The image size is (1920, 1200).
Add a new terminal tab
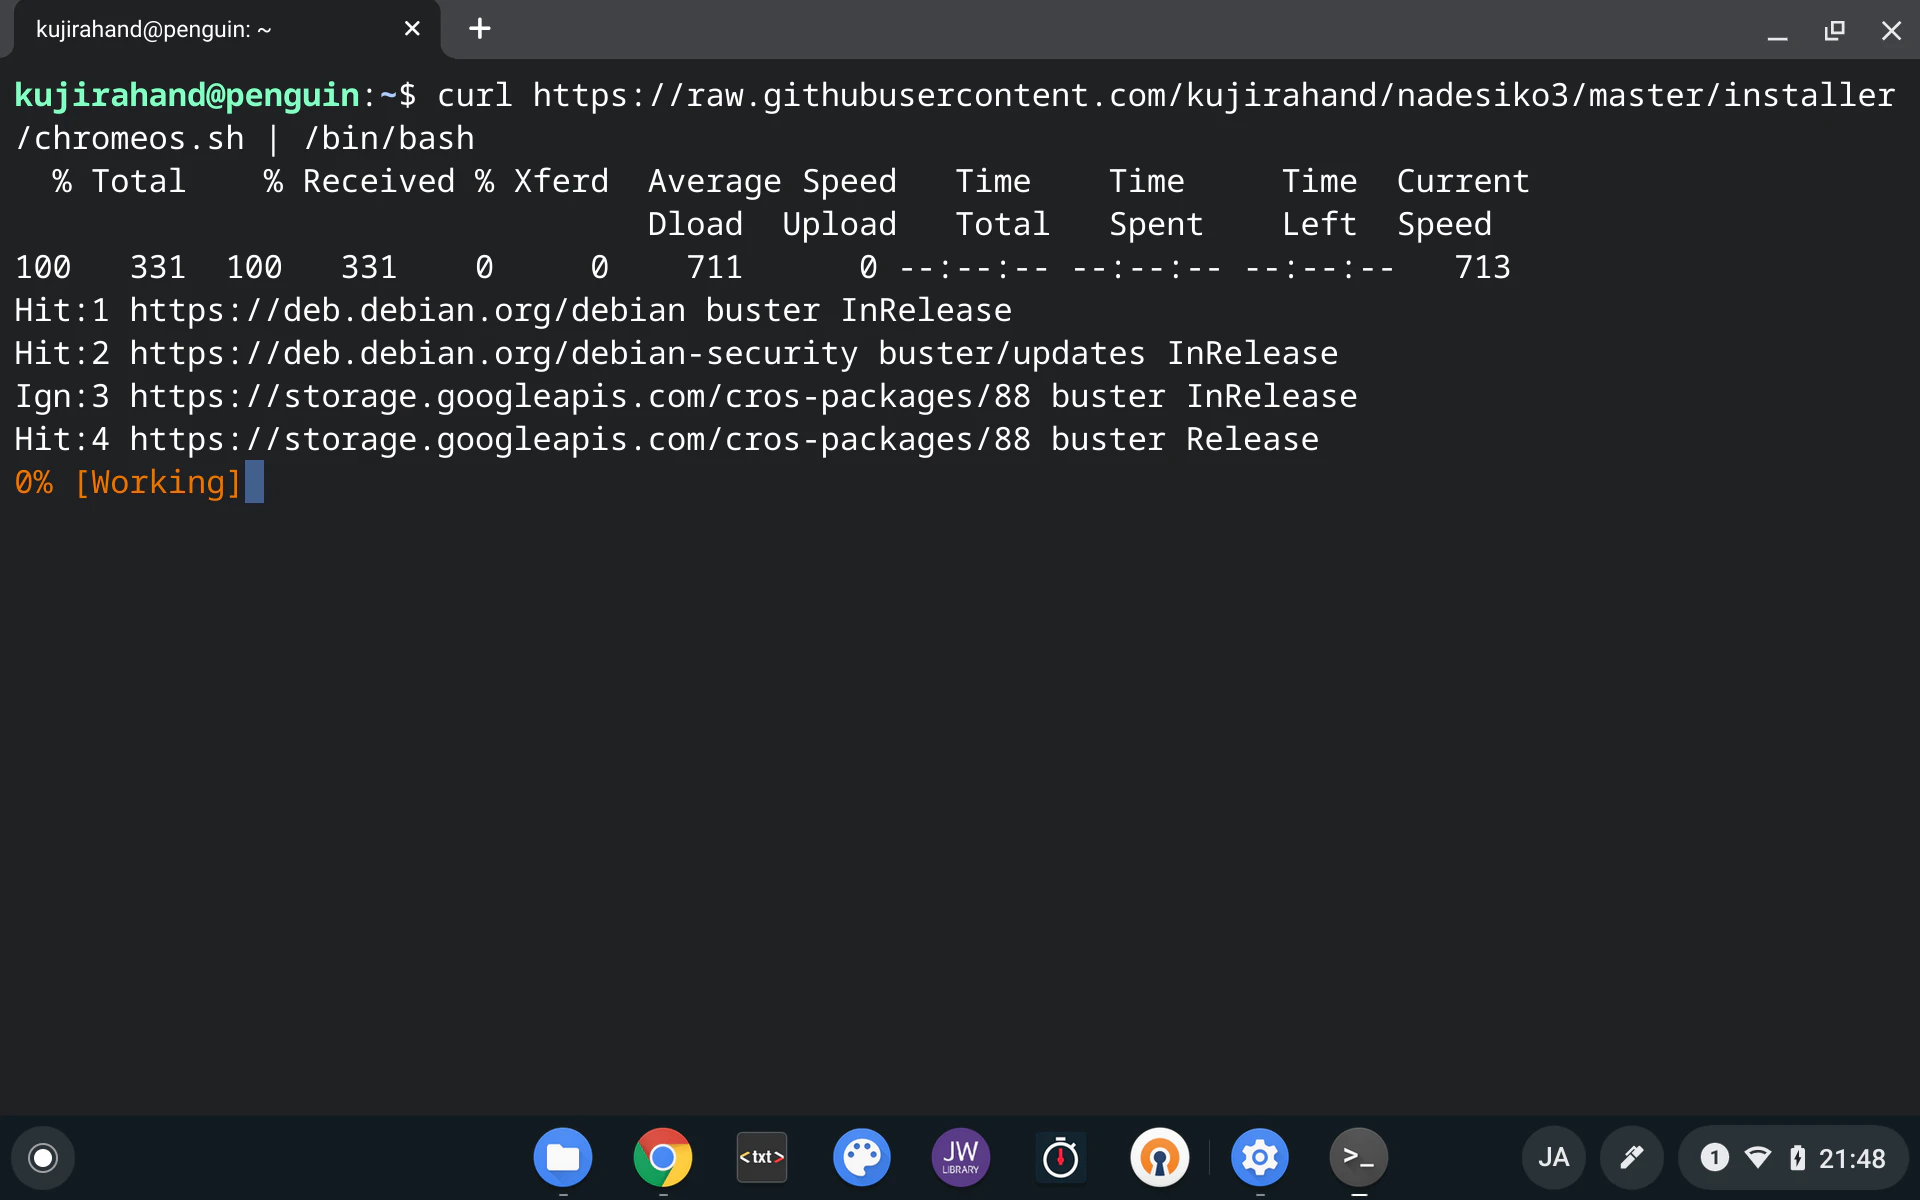pyautogui.click(x=480, y=29)
